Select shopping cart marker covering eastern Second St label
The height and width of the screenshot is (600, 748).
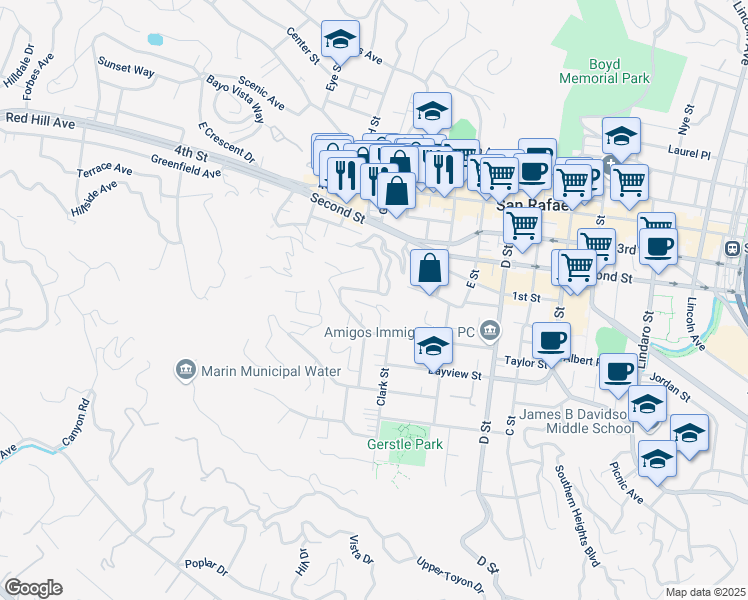tap(577, 268)
